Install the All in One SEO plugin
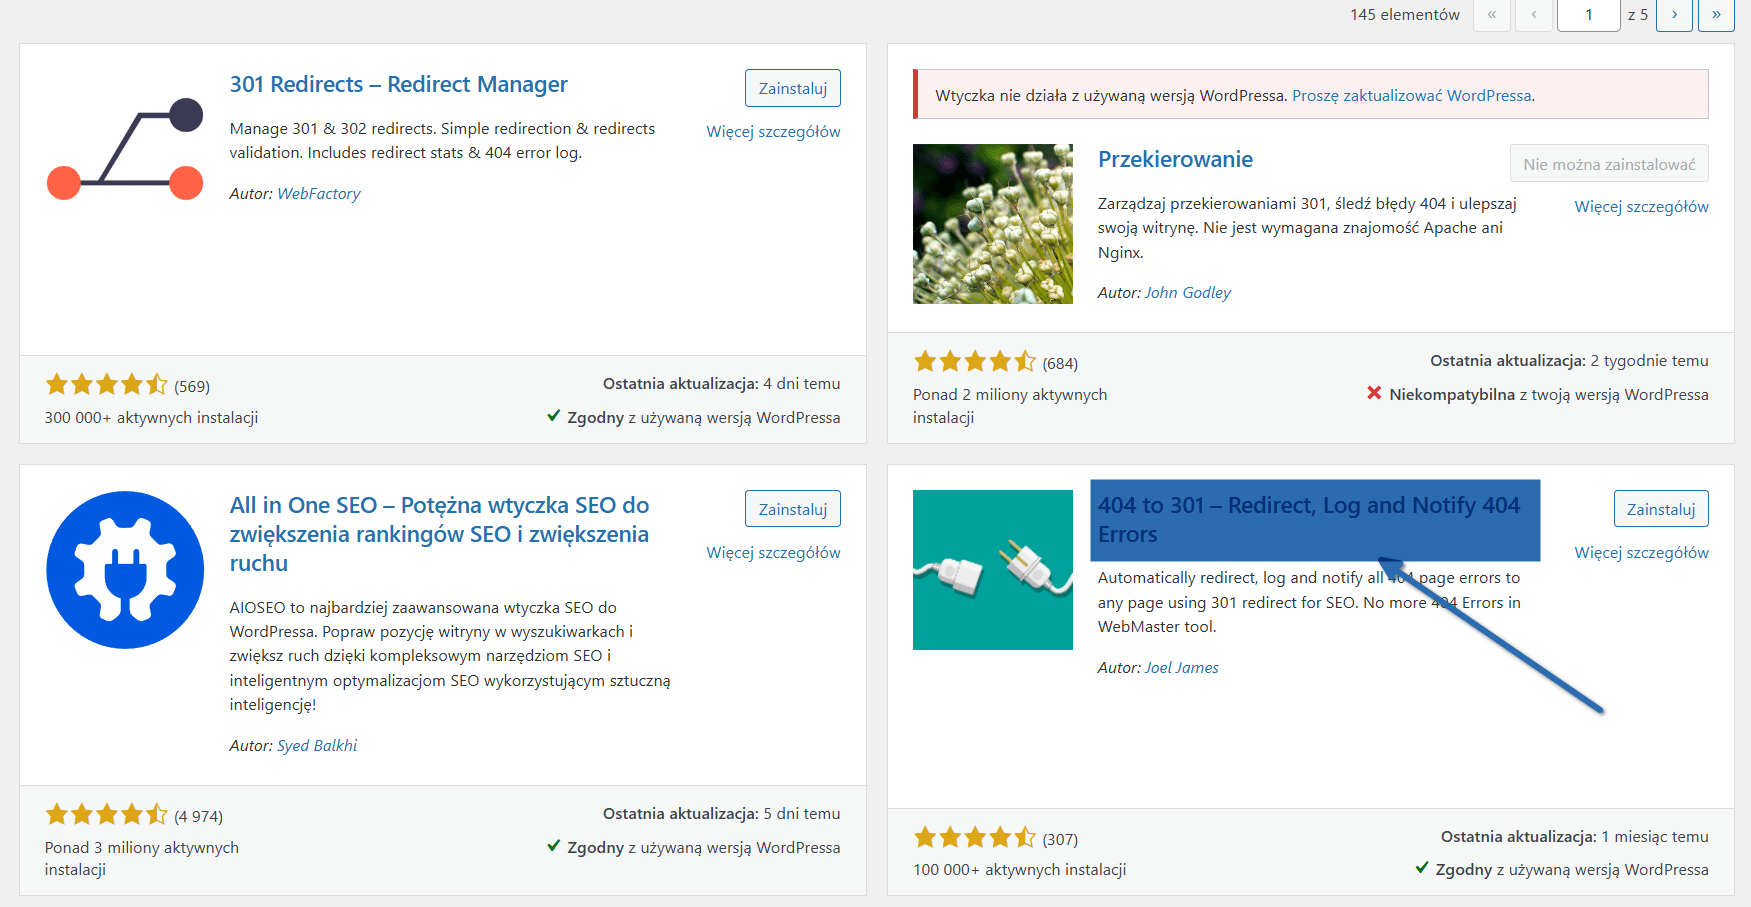 coord(792,508)
